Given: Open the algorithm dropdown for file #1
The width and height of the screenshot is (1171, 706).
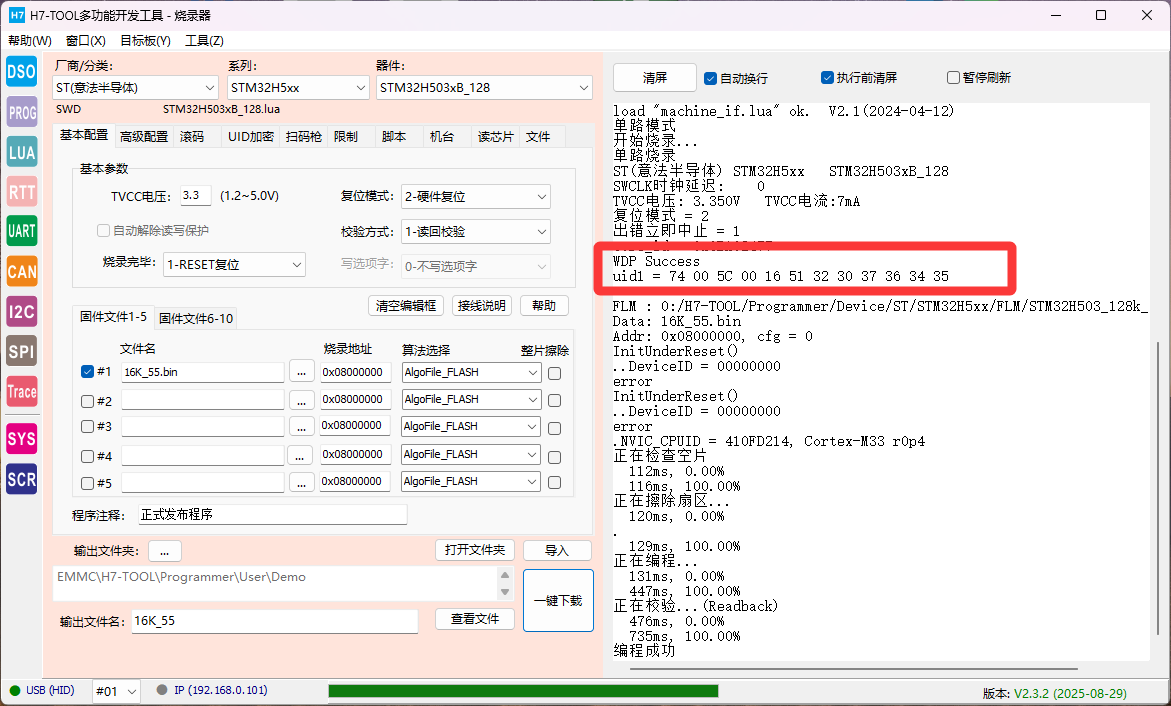Looking at the screenshot, I should [471, 372].
